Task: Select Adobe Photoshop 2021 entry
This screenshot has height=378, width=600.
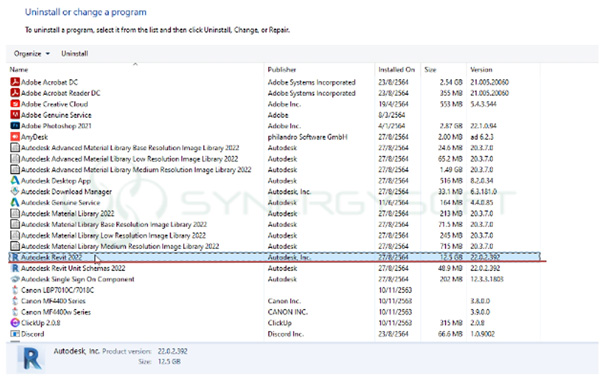Action: click(56, 126)
